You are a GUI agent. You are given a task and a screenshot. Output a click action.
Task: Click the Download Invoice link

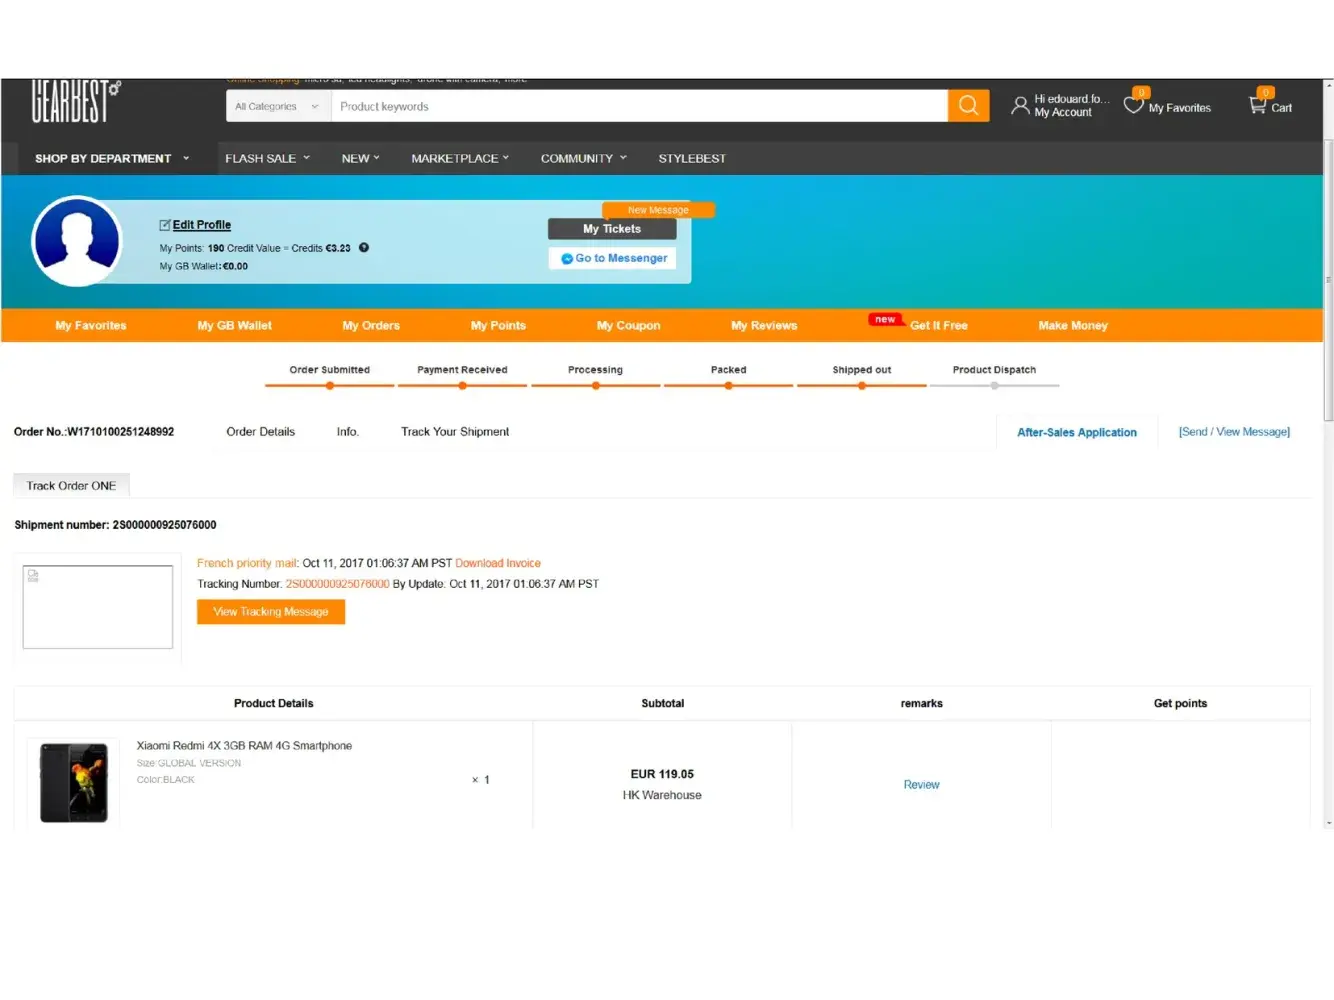pyautogui.click(x=498, y=564)
